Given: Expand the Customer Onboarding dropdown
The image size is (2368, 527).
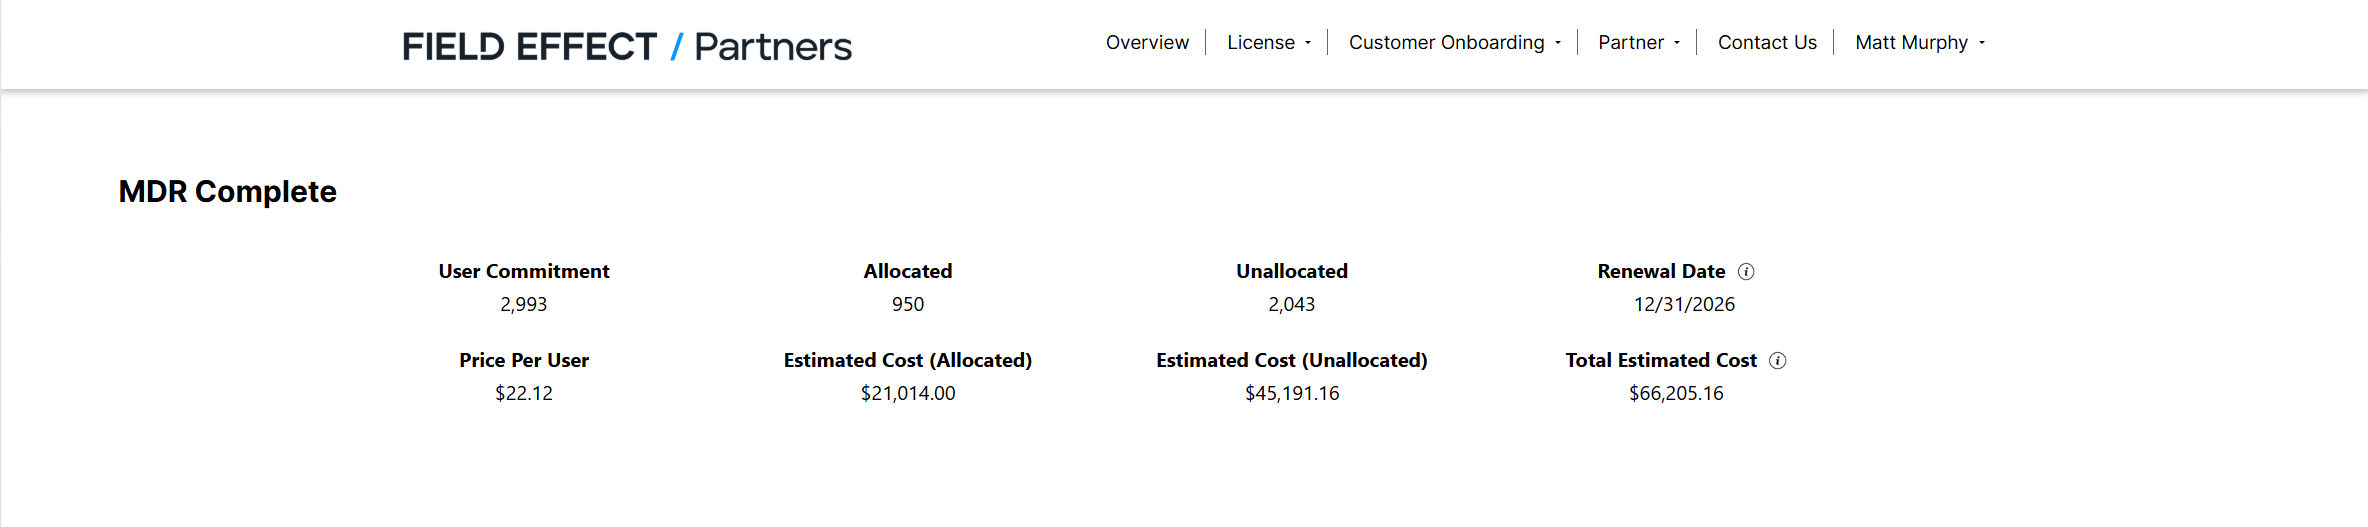Looking at the screenshot, I should point(1454,42).
